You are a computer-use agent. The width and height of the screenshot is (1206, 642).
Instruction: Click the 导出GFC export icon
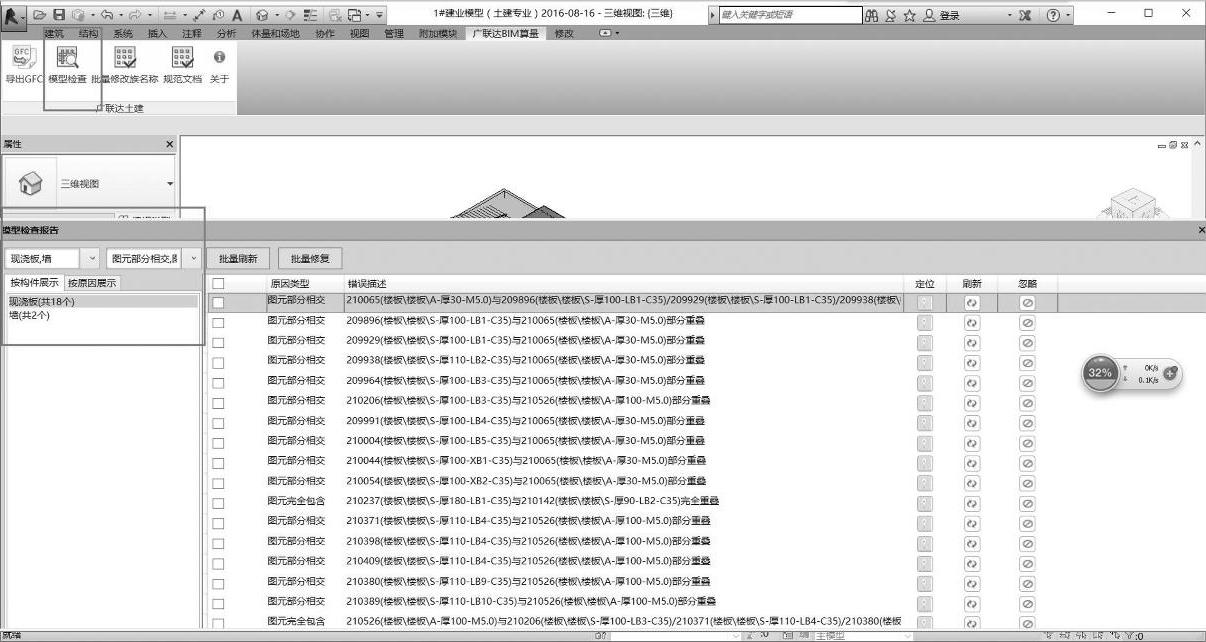[24, 60]
